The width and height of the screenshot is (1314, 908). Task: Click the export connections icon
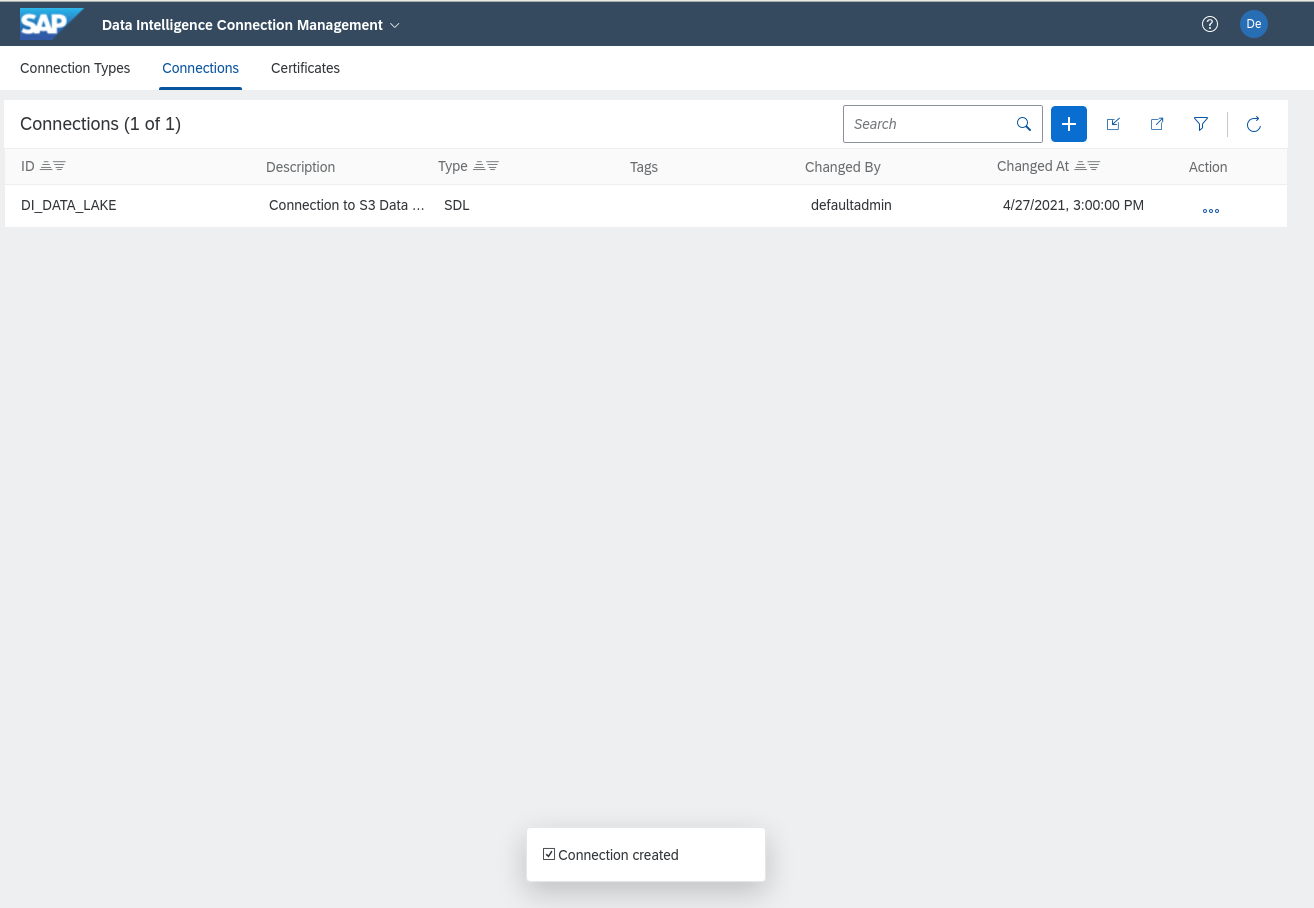(1157, 124)
